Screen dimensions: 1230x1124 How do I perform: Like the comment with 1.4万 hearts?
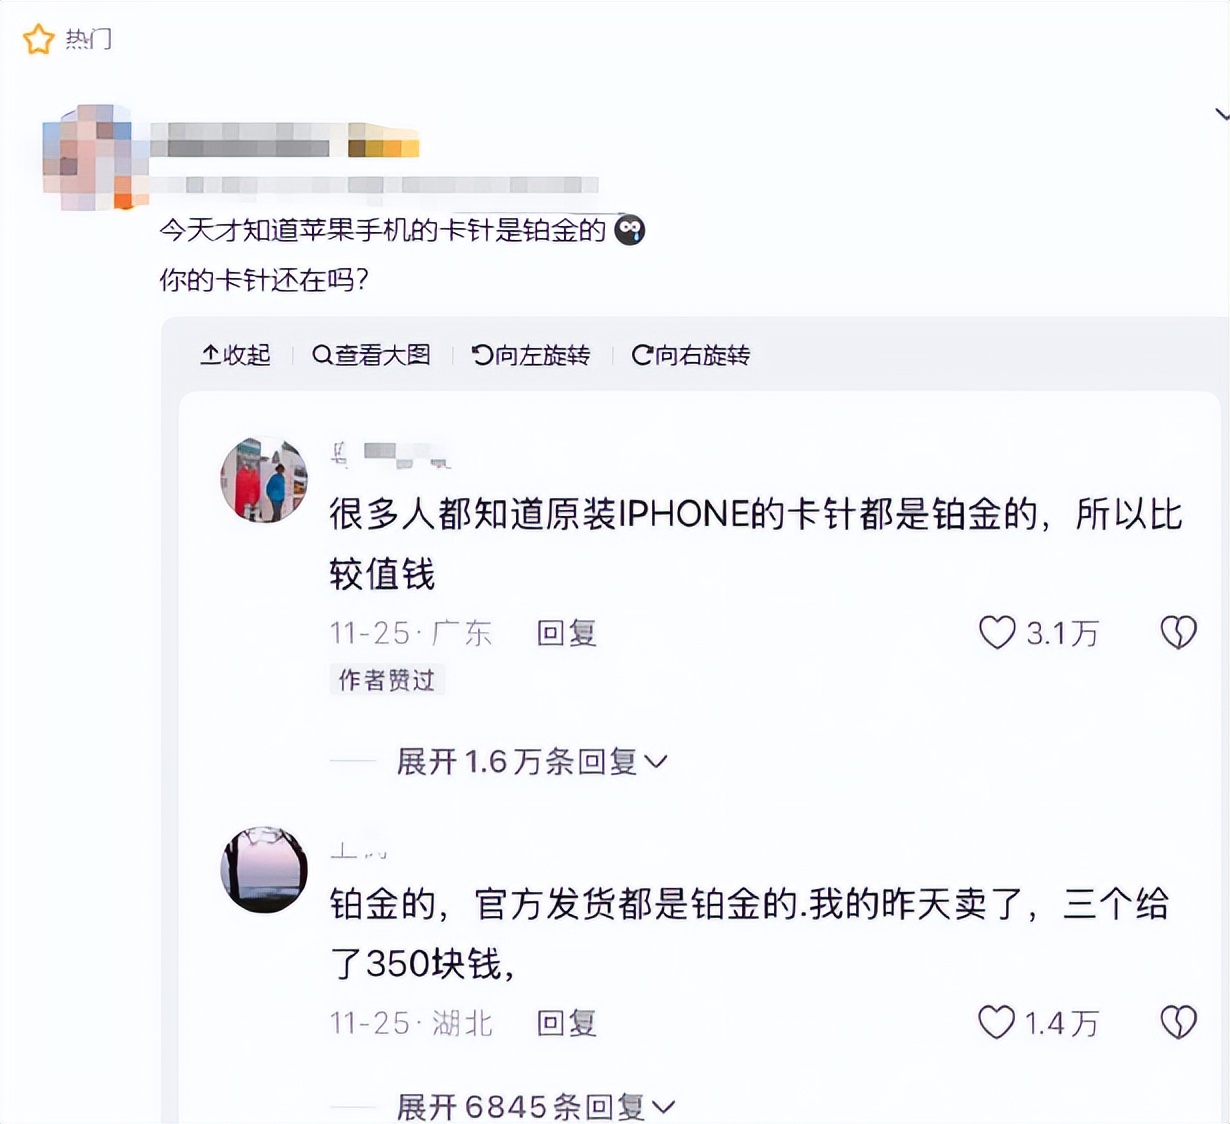[996, 1022]
